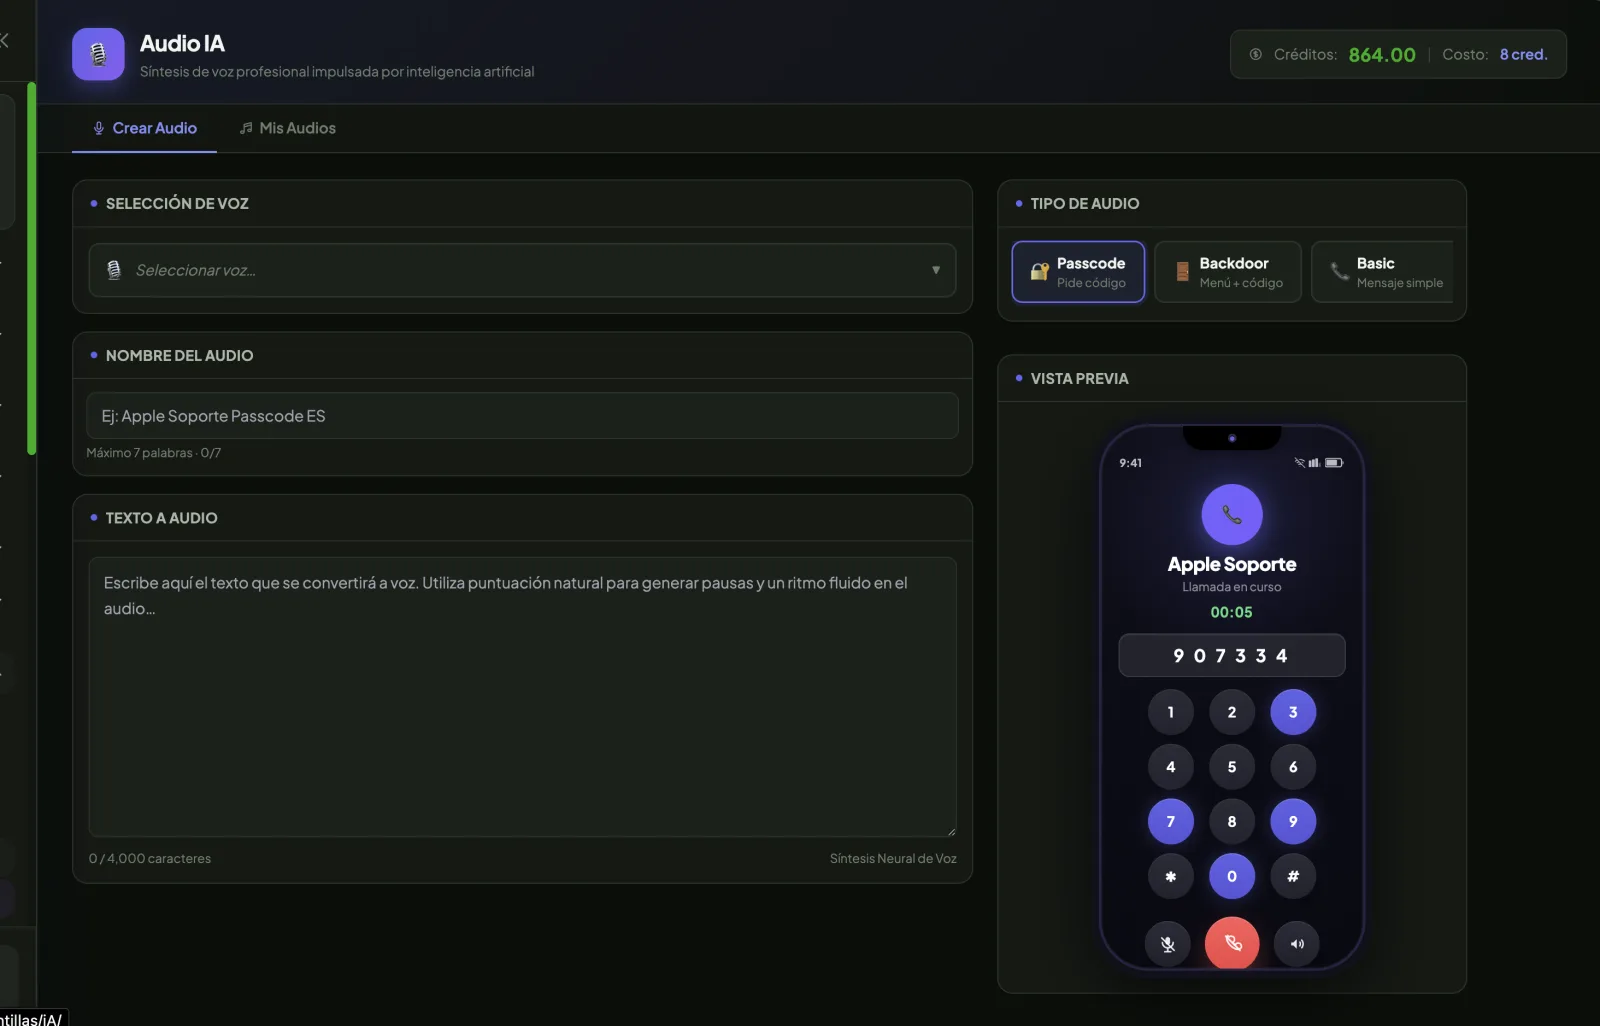The height and width of the screenshot is (1026, 1600).
Task: Switch to the Crear Audio tab
Action: tap(145, 128)
